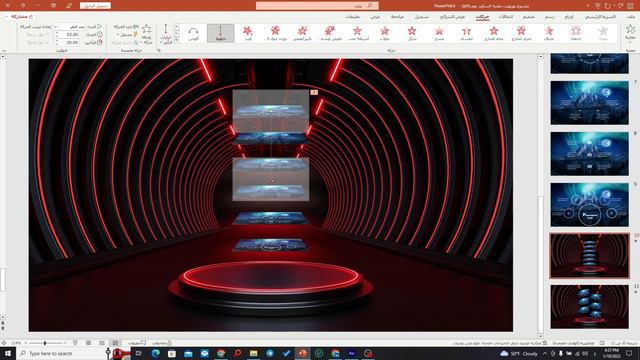Apply the مسح (Wipe) exit effect
The image size is (640, 360).
click(439, 33)
